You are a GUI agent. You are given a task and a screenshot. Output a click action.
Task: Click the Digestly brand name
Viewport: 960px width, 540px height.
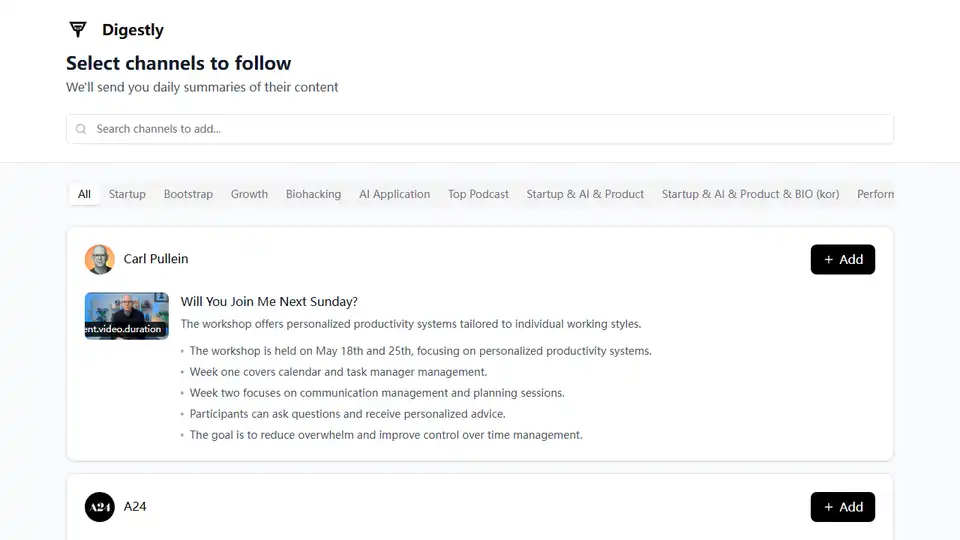pyautogui.click(x=133, y=29)
